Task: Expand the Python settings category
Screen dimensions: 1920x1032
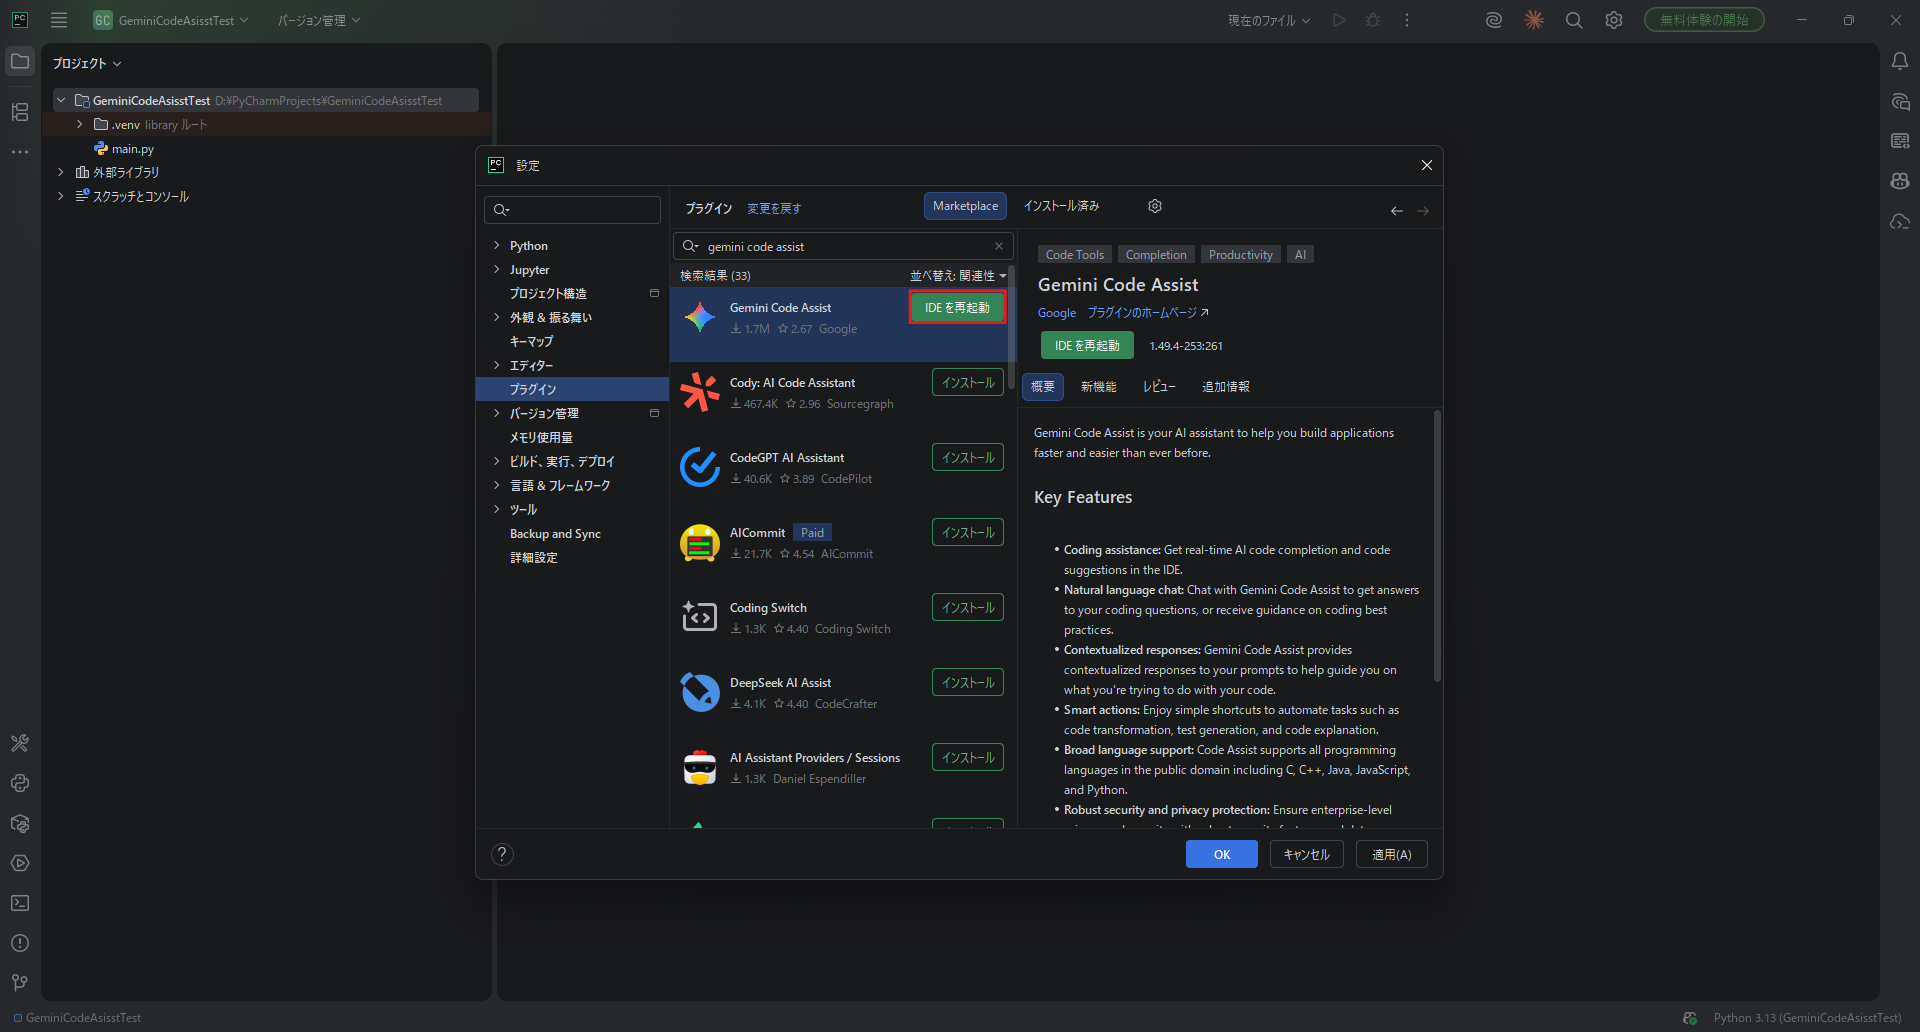Action: coord(497,246)
